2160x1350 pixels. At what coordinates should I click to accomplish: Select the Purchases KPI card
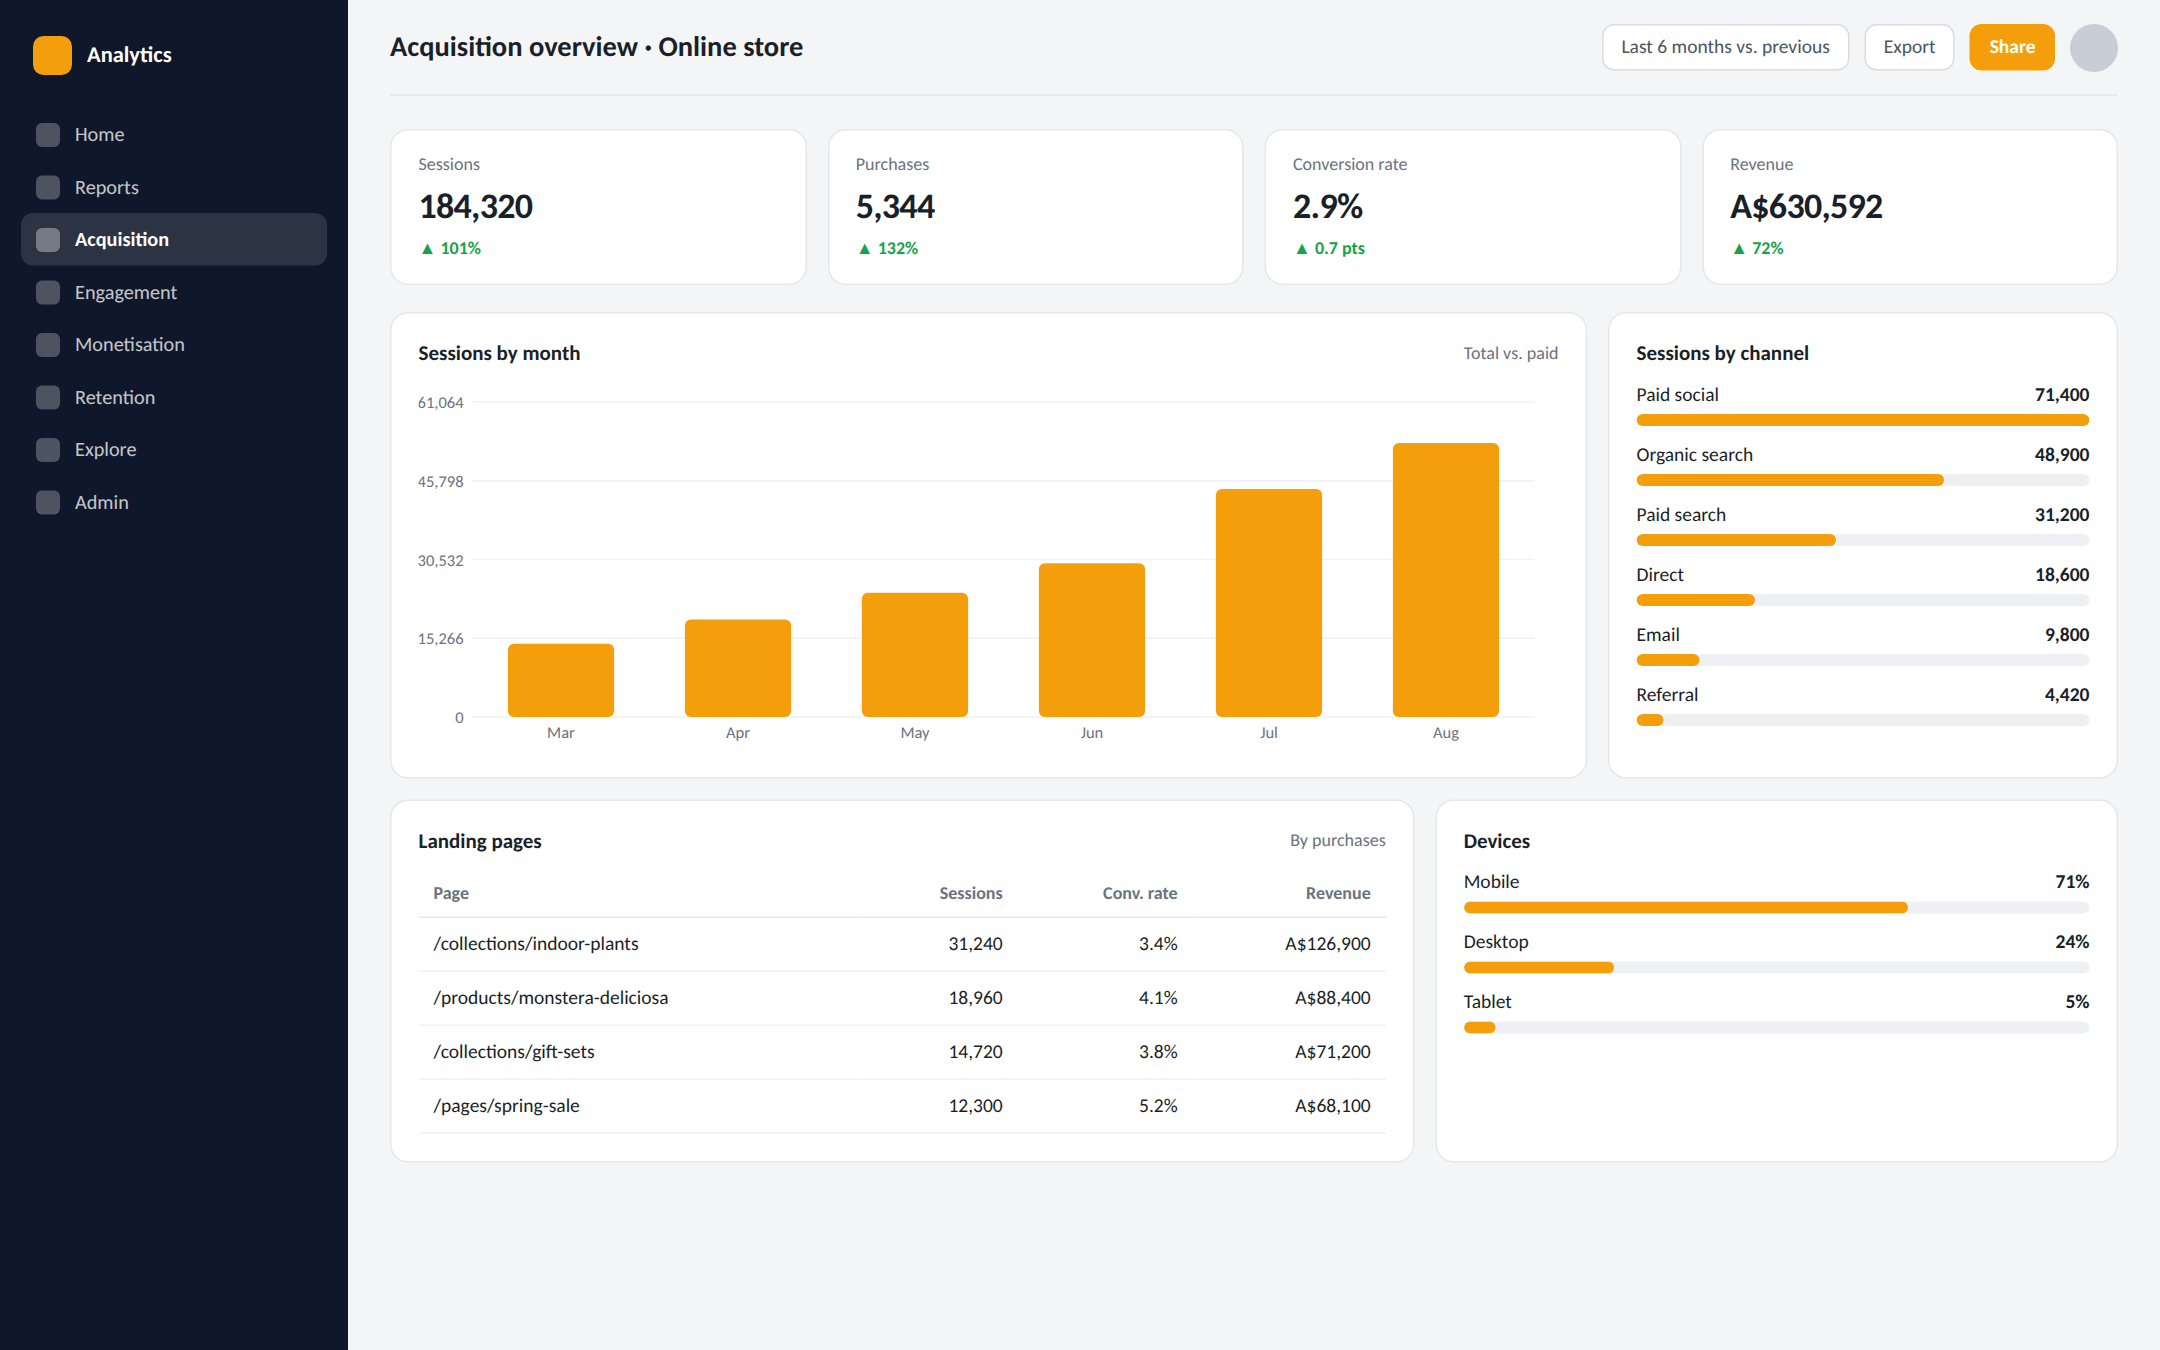point(1035,207)
